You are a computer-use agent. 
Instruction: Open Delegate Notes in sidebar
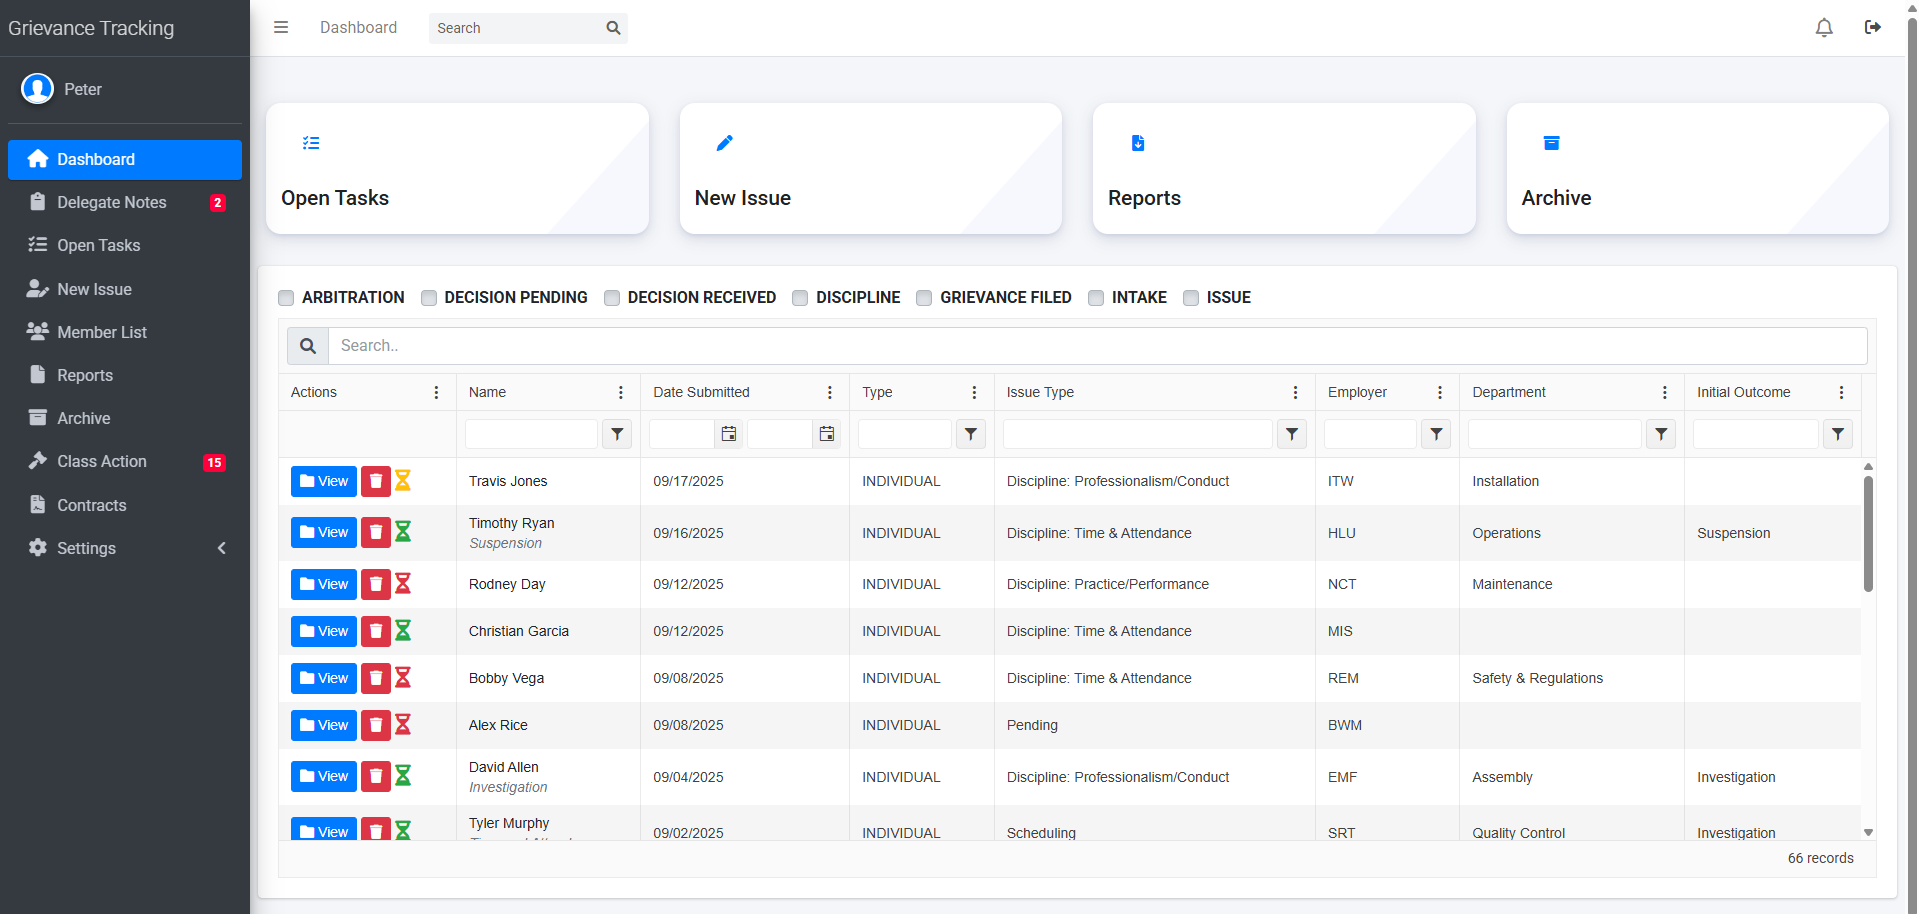click(112, 202)
